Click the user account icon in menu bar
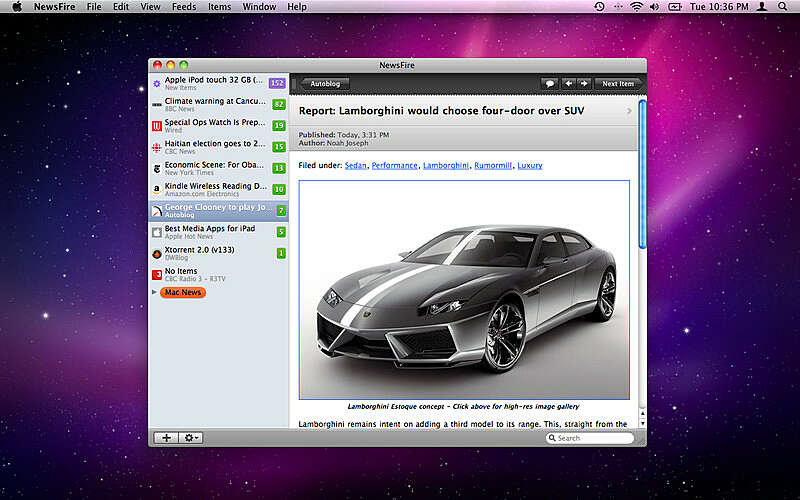 point(762,7)
